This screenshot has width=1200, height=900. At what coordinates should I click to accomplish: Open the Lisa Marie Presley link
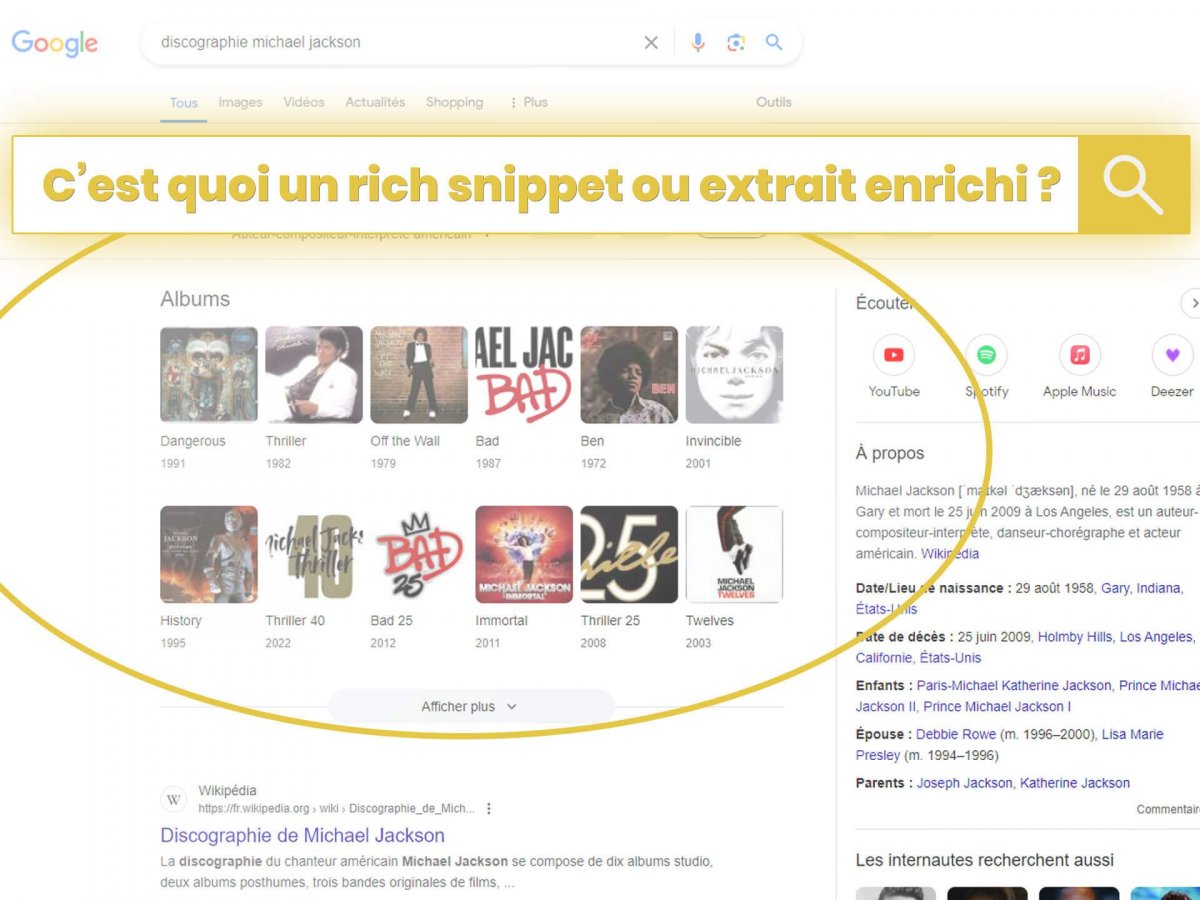click(x=1010, y=744)
